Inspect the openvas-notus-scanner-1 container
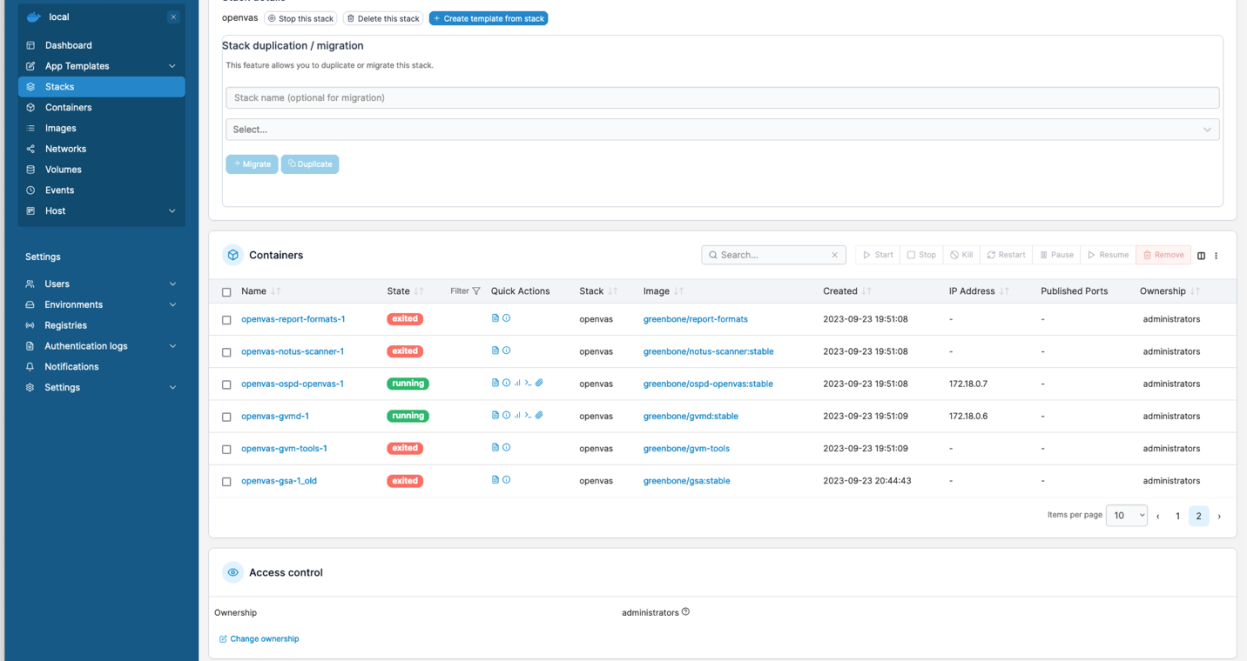Viewport: 1247px width, 661px height. click(506, 351)
